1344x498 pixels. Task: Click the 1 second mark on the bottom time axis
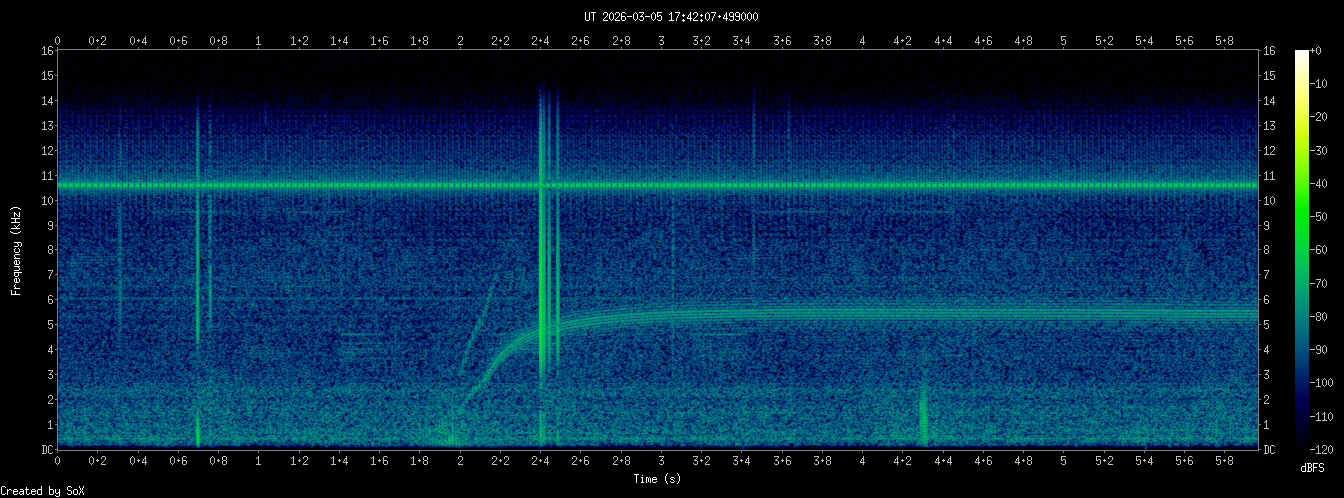[x=259, y=462]
